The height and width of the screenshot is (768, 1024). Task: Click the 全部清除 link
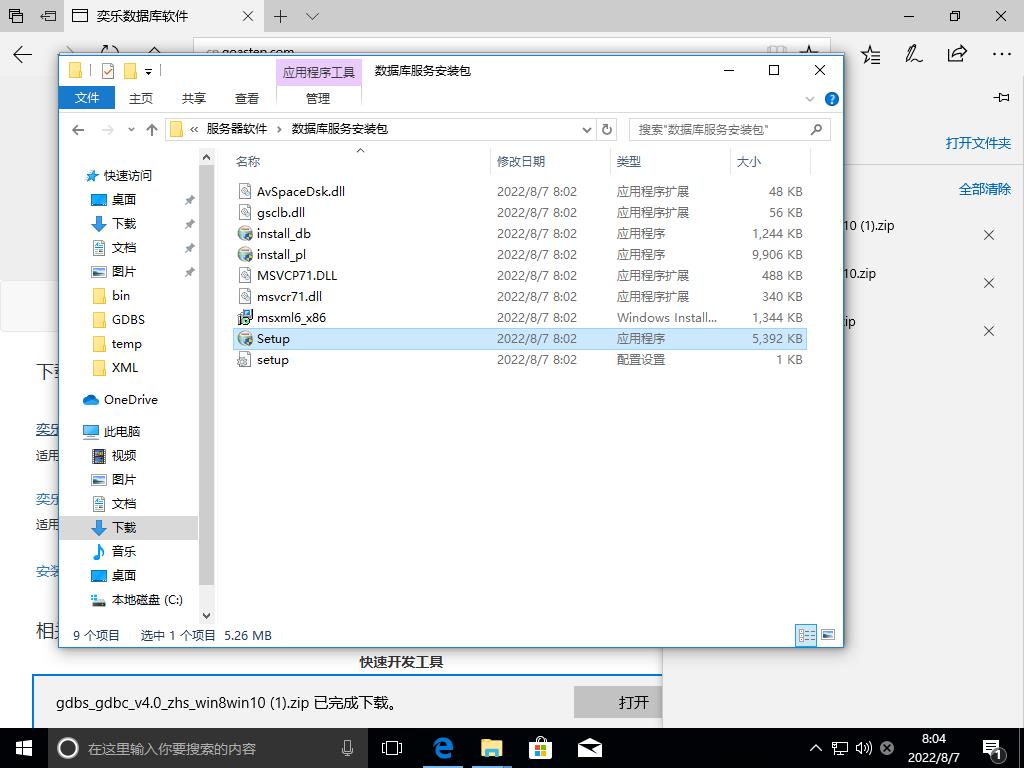tap(984, 189)
